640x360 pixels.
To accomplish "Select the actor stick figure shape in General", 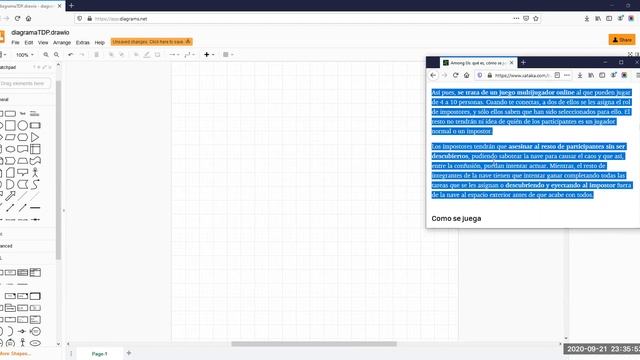I will pyautogui.click(x=35, y=173).
